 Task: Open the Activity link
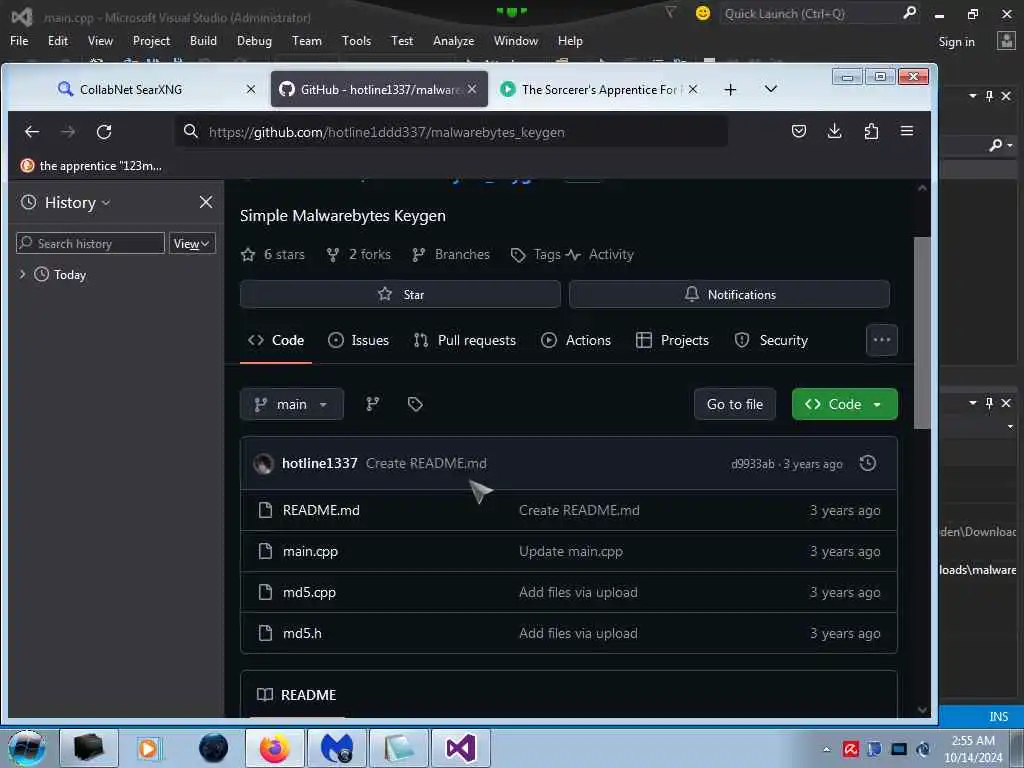600,255
